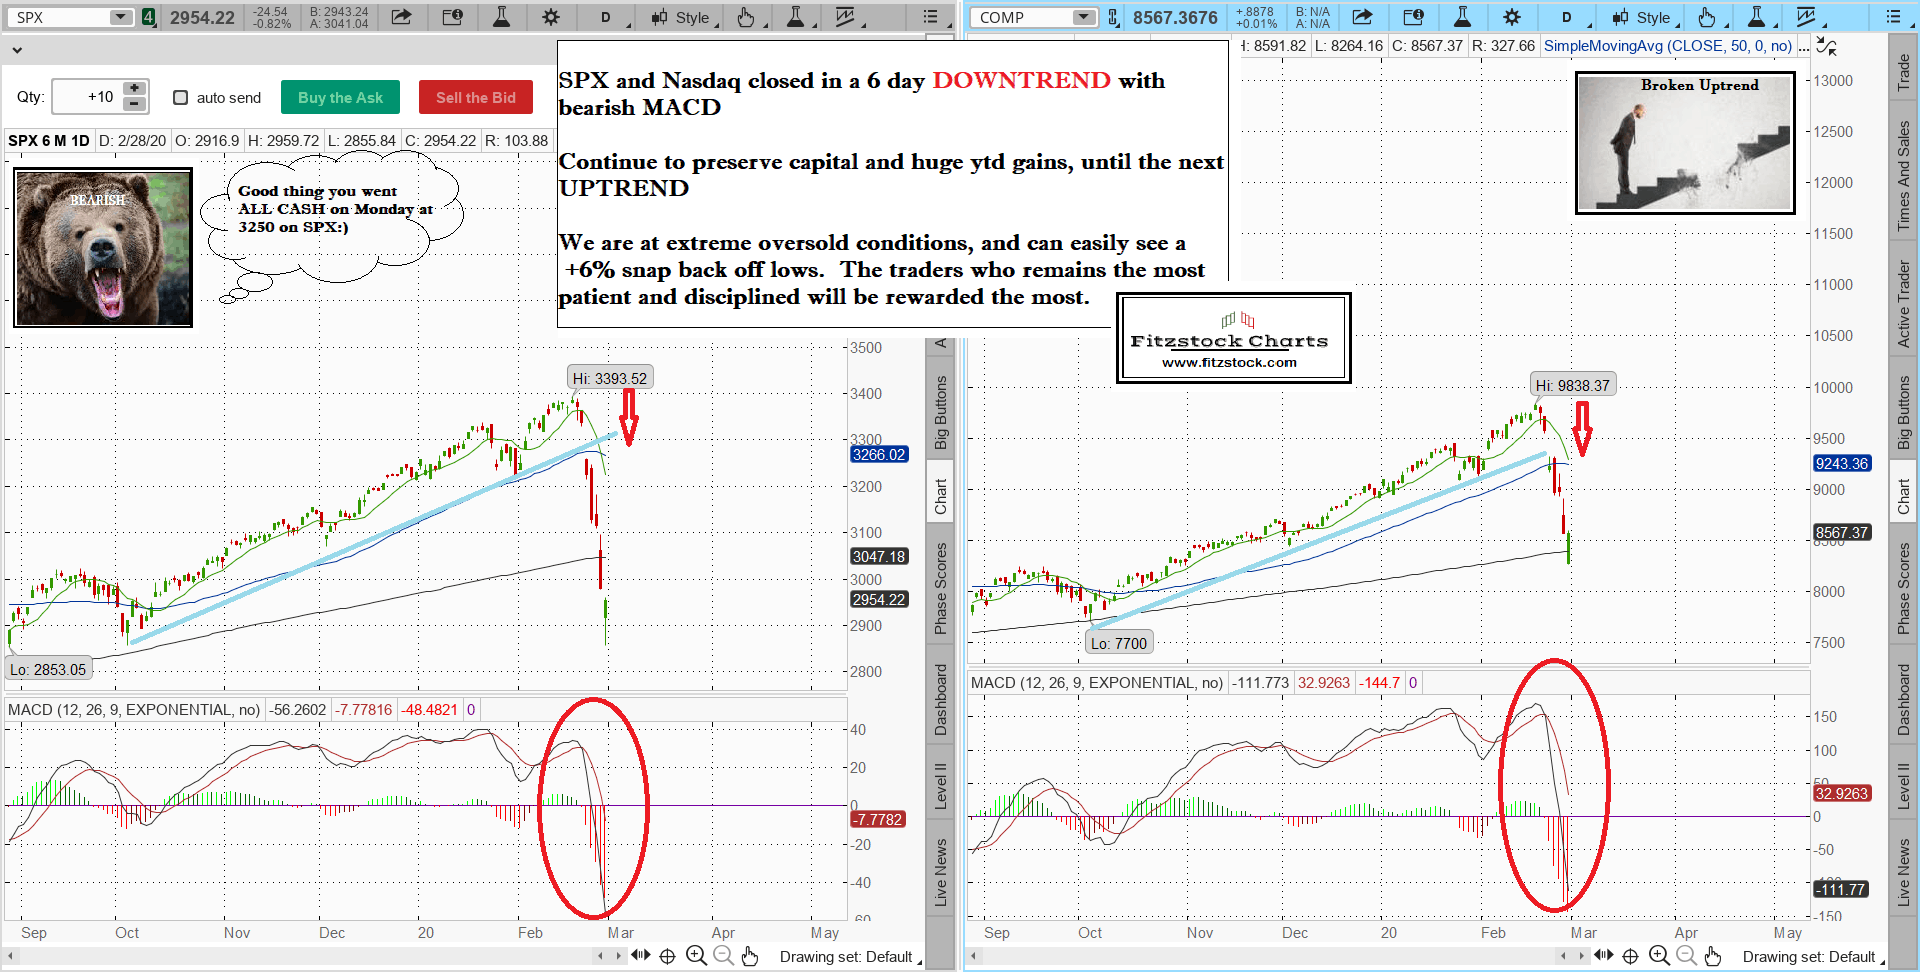Open the COMP symbol dropdown
Viewport: 1920px width, 972px height.
click(x=1084, y=17)
